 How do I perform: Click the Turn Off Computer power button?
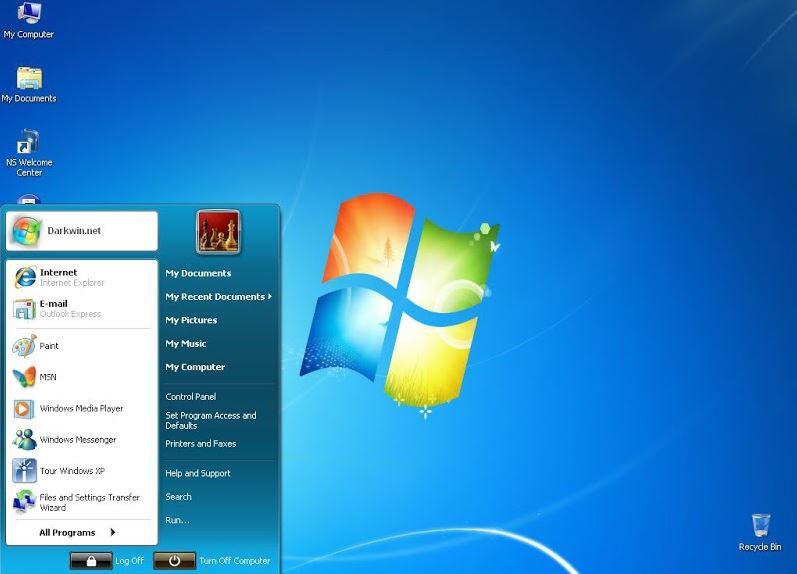[174, 561]
